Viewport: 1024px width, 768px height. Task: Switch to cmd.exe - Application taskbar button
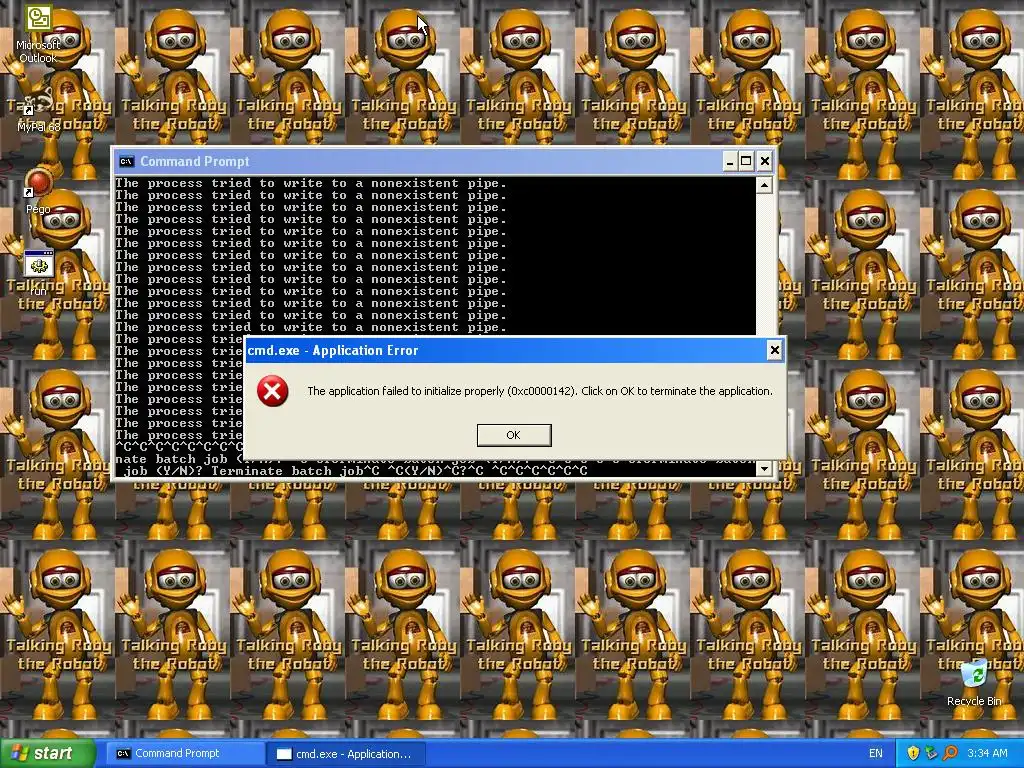pyautogui.click(x=346, y=753)
